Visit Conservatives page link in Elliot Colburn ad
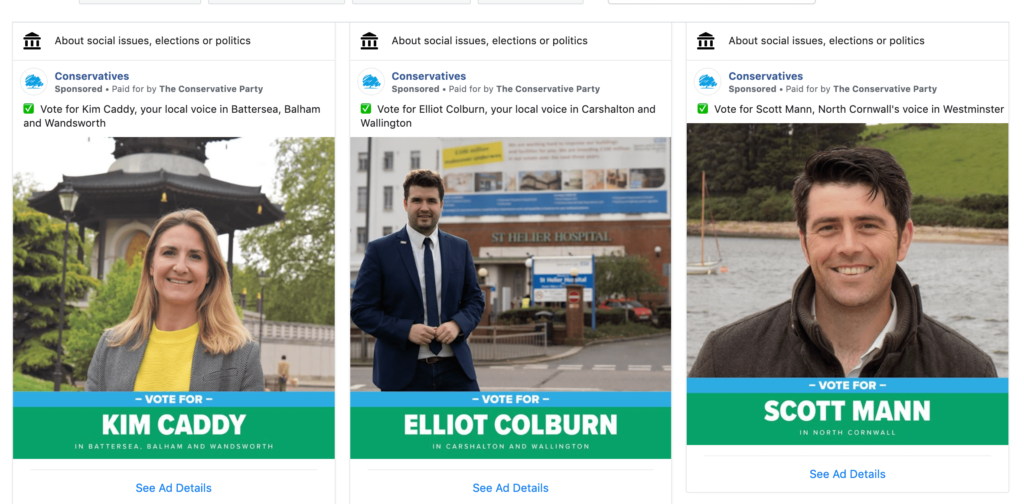 [x=429, y=76]
